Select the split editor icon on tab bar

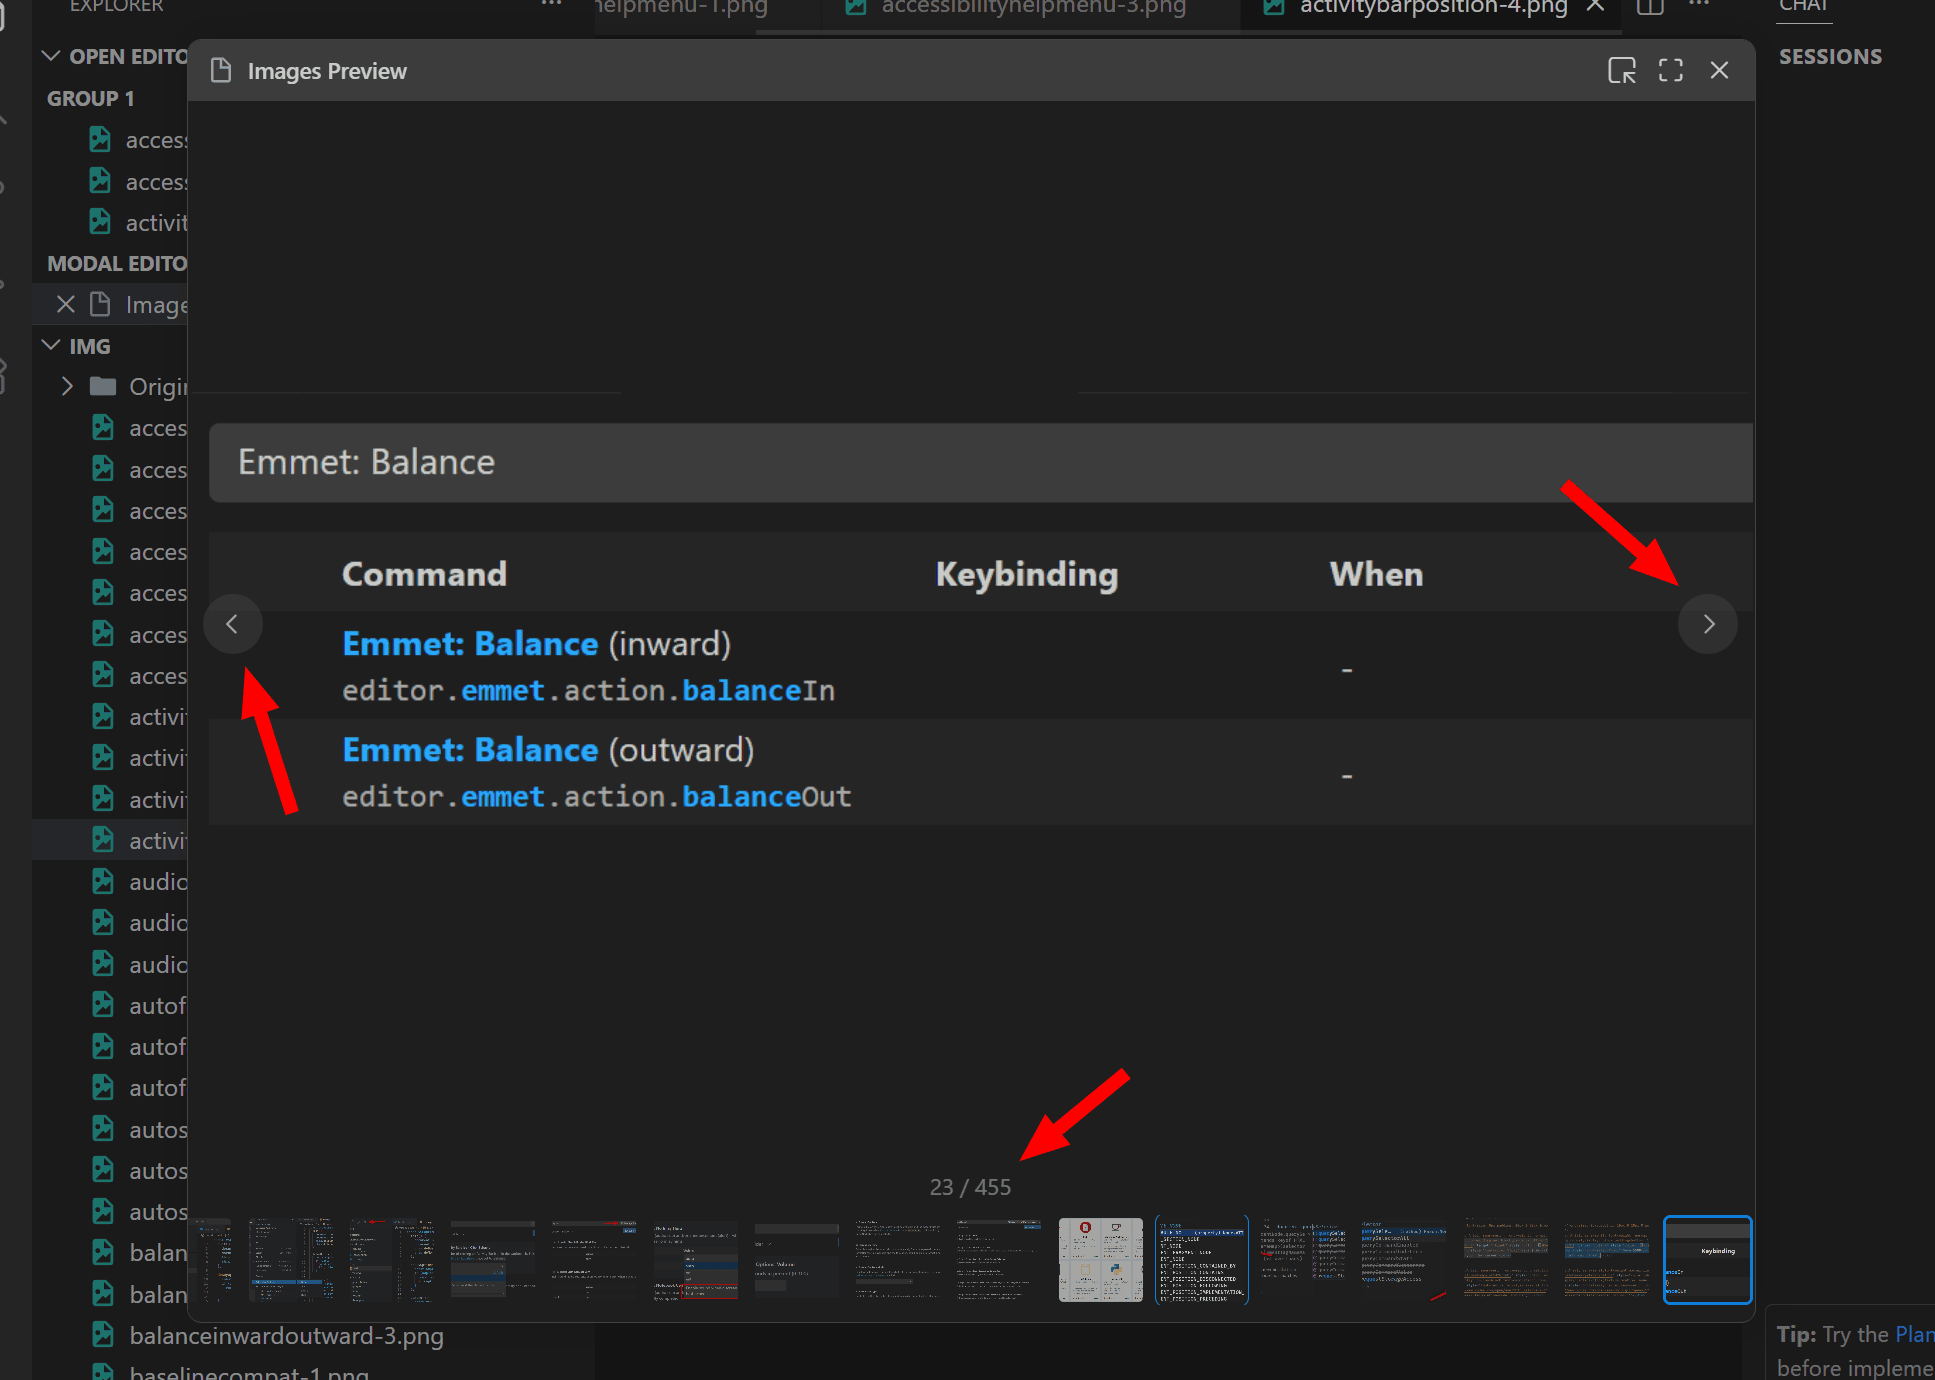pos(1649,7)
